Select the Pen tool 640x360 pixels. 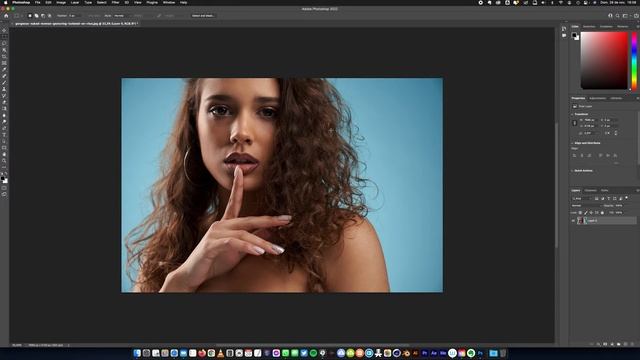[x=4, y=128]
